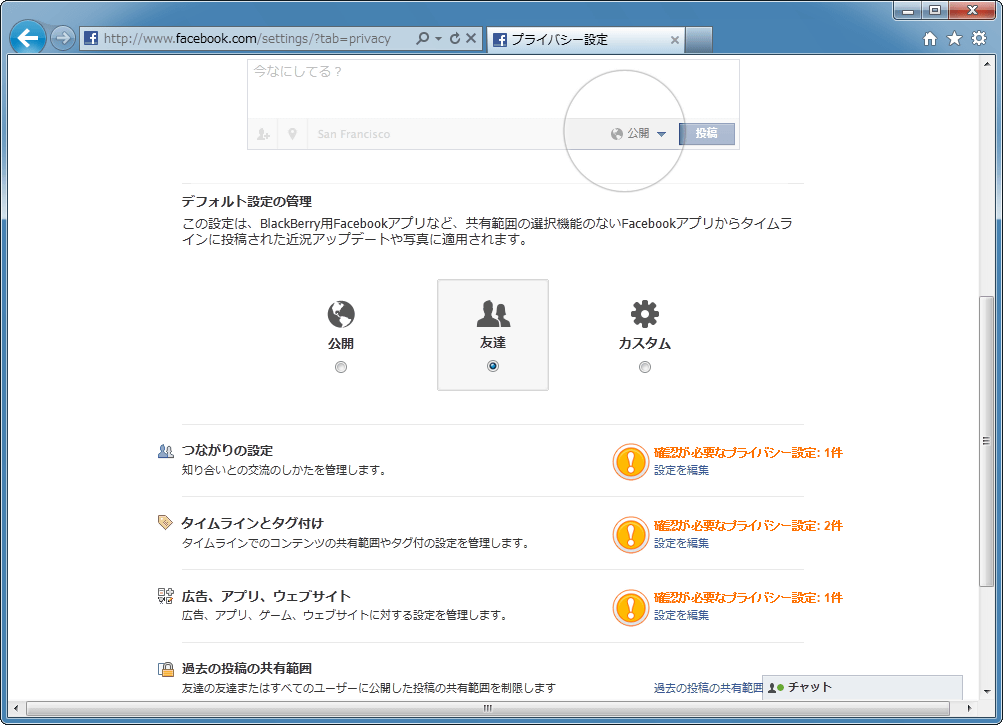Click the 今なにしてる？ status input box

[493, 89]
